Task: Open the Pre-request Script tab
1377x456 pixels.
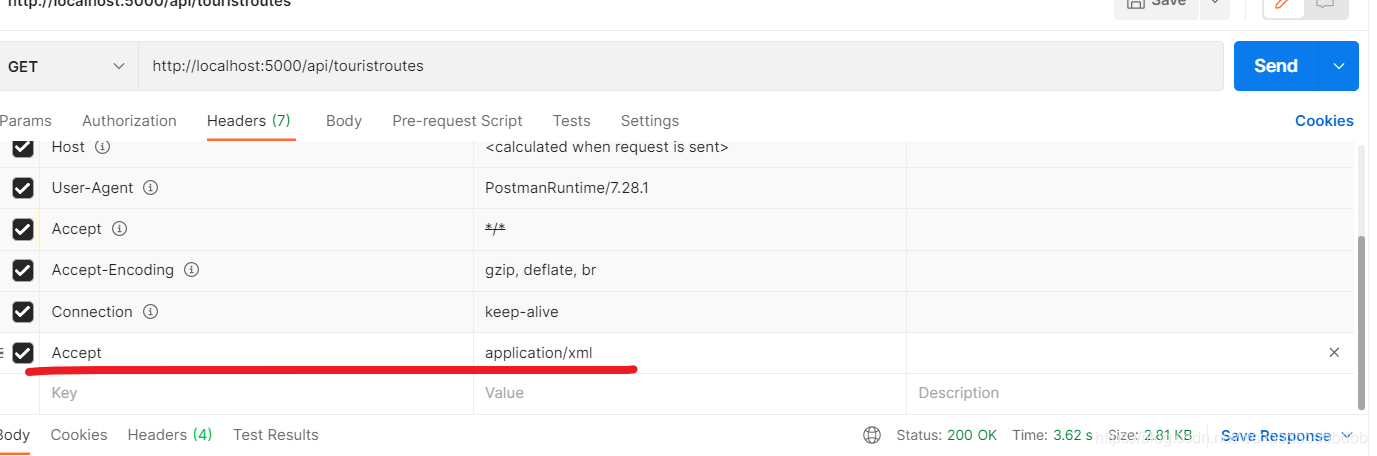Action: click(457, 121)
